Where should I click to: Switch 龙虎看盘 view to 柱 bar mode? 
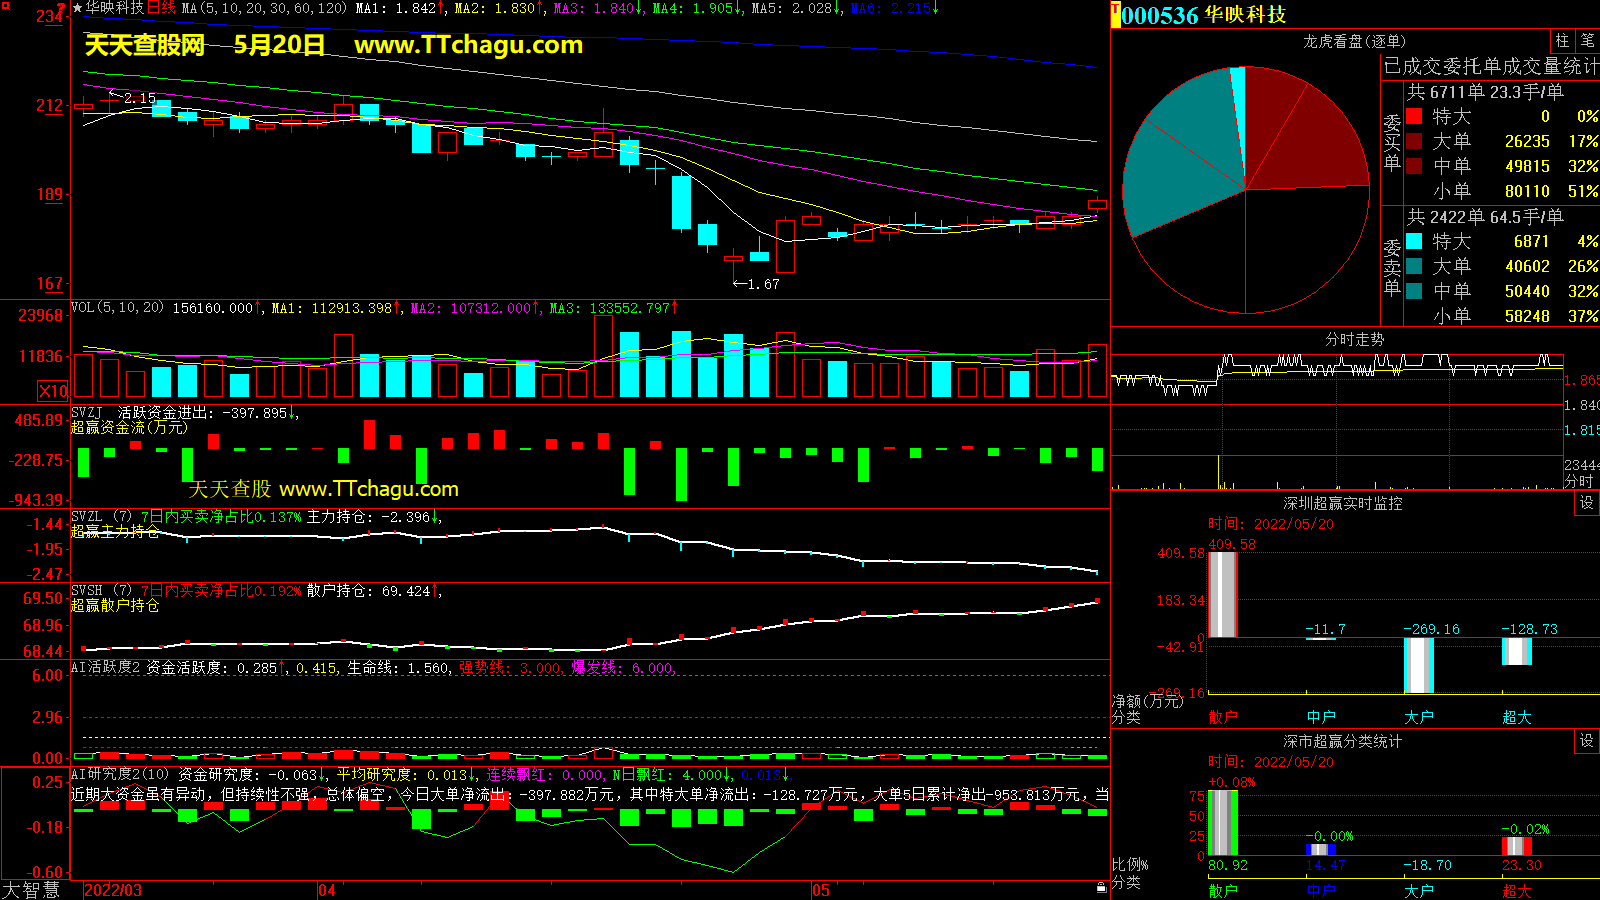tap(1562, 41)
